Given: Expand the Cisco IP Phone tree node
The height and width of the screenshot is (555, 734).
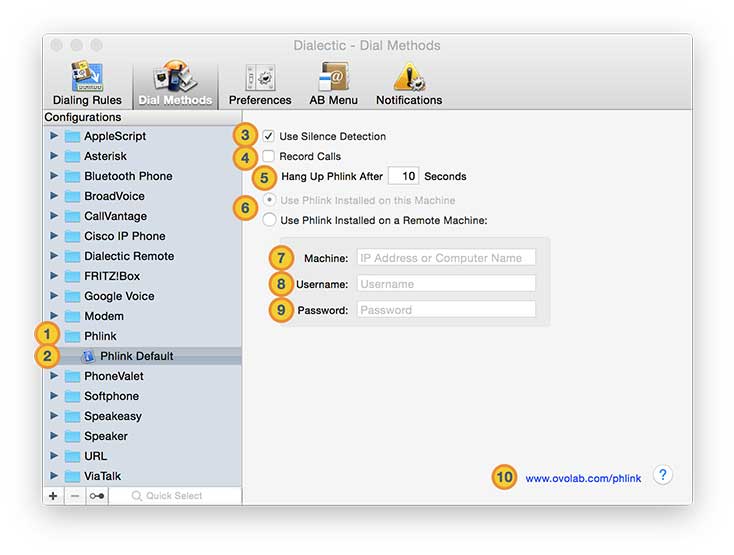Looking at the screenshot, I should click(x=54, y=235).
